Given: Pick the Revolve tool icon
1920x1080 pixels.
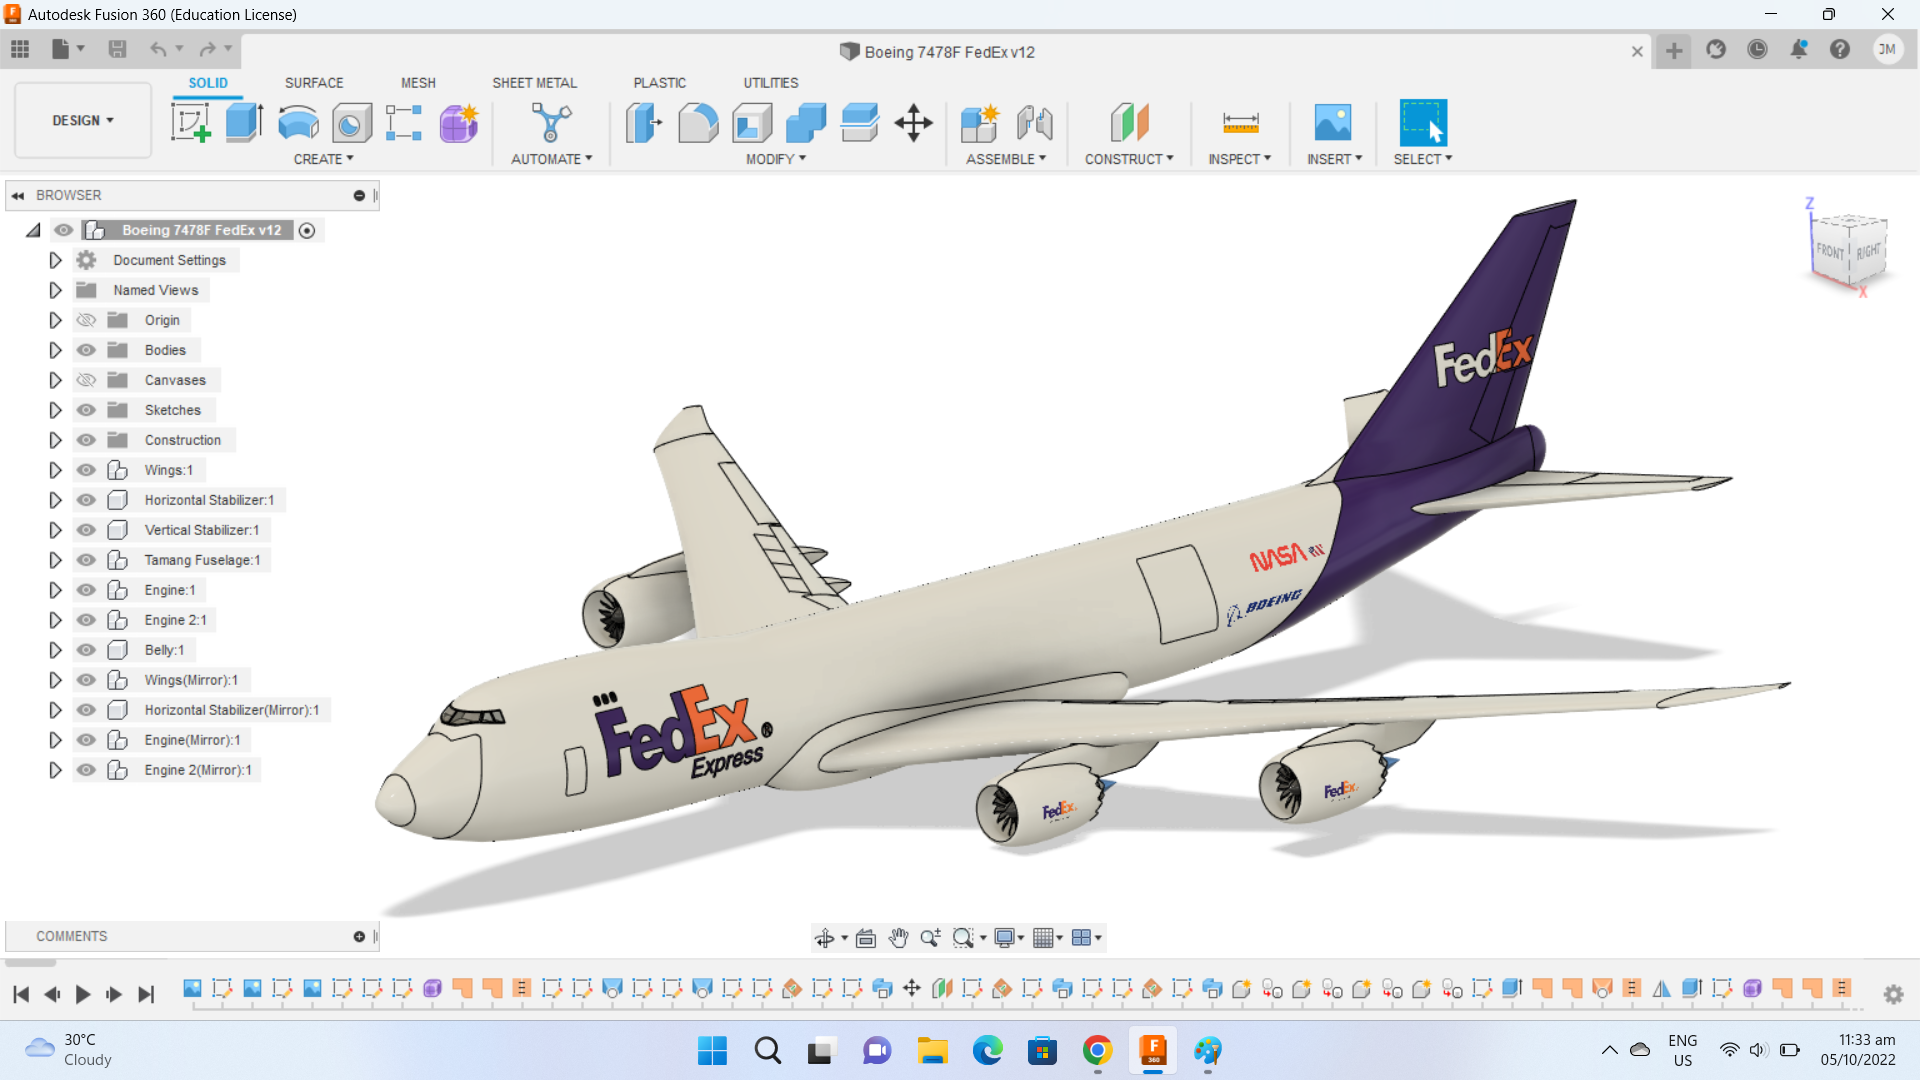Looking at the screenshot, I should 298,123.
